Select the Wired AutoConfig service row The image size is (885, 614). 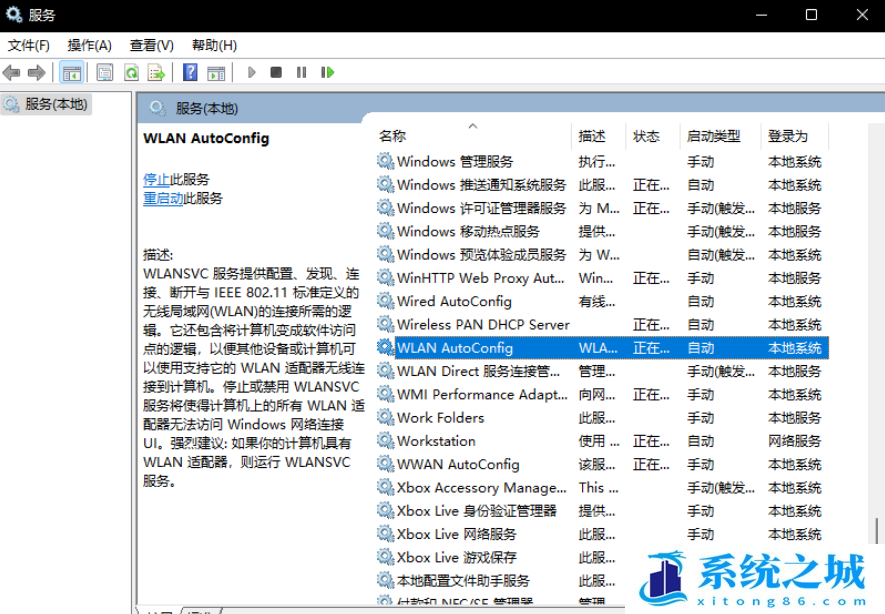454,301
